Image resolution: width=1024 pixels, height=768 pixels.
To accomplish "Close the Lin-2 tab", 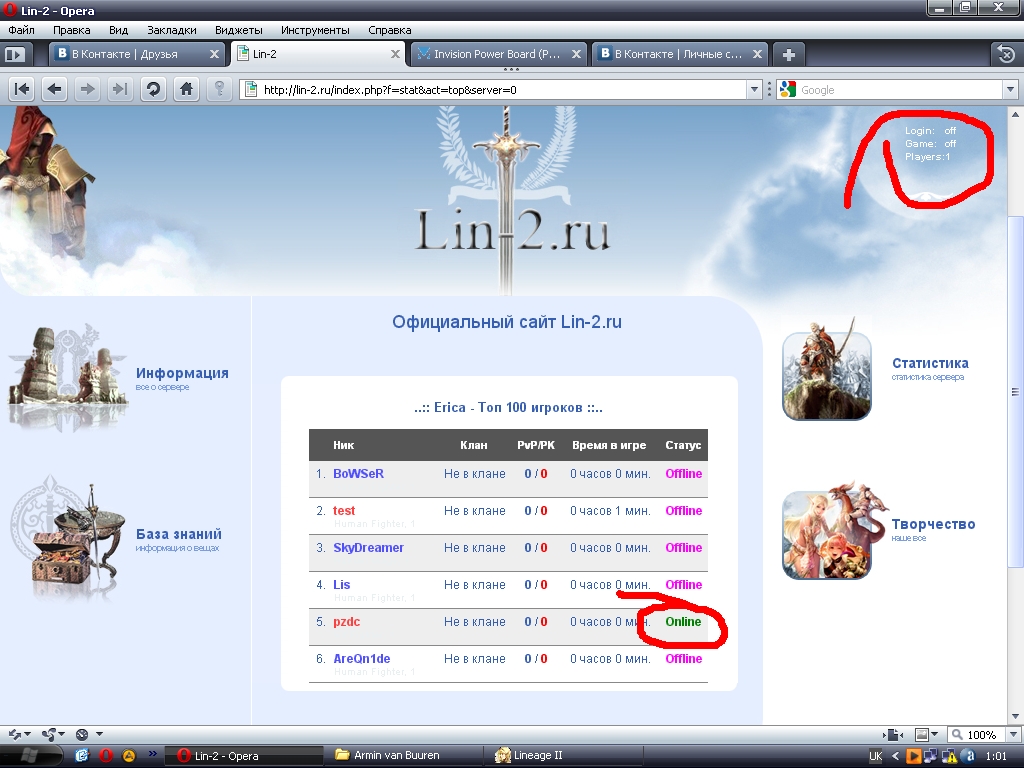I will pos(395,54).
